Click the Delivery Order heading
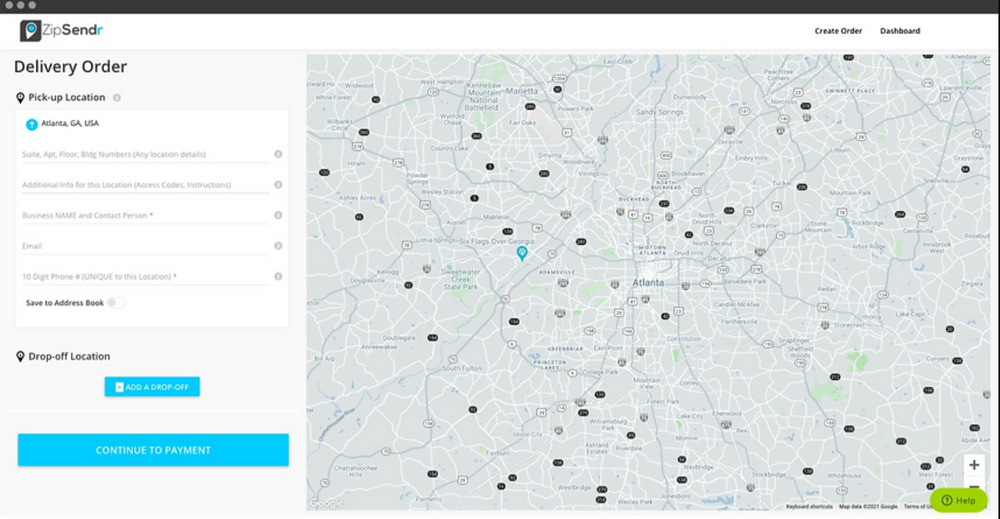 click(x=70, y=66)
